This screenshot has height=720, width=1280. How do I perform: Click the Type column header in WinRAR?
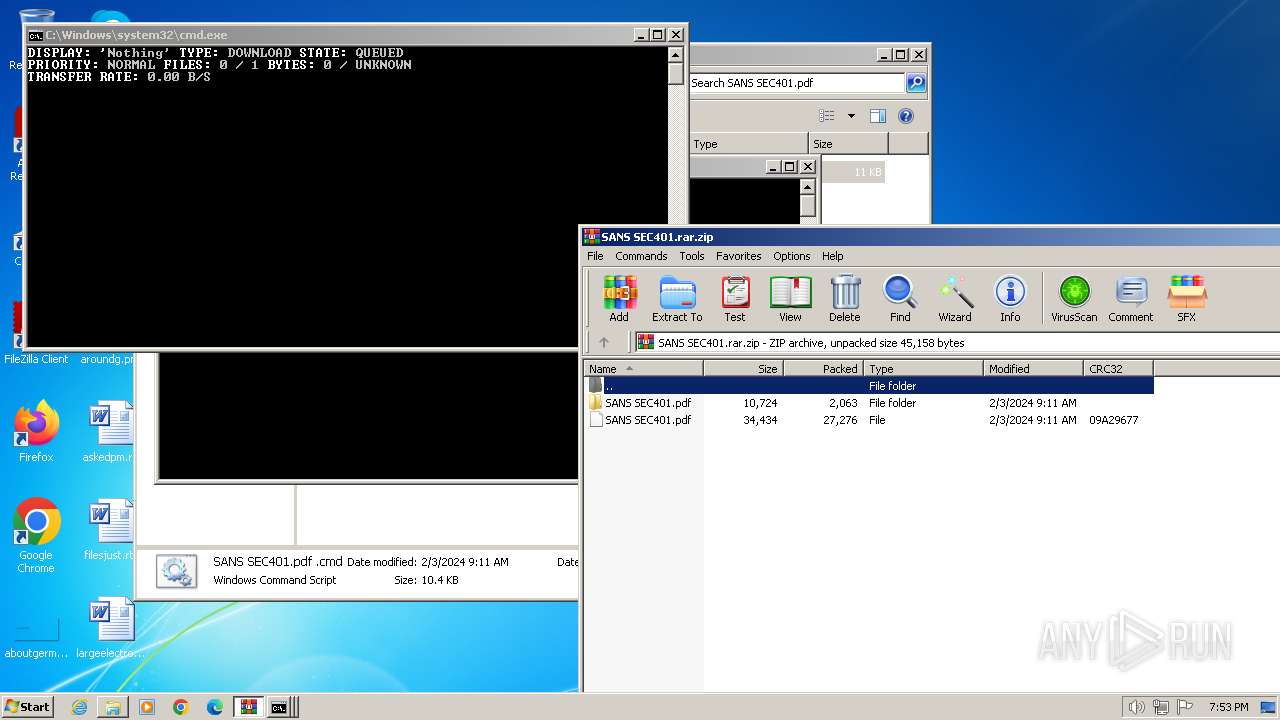[x=923, y=369]
